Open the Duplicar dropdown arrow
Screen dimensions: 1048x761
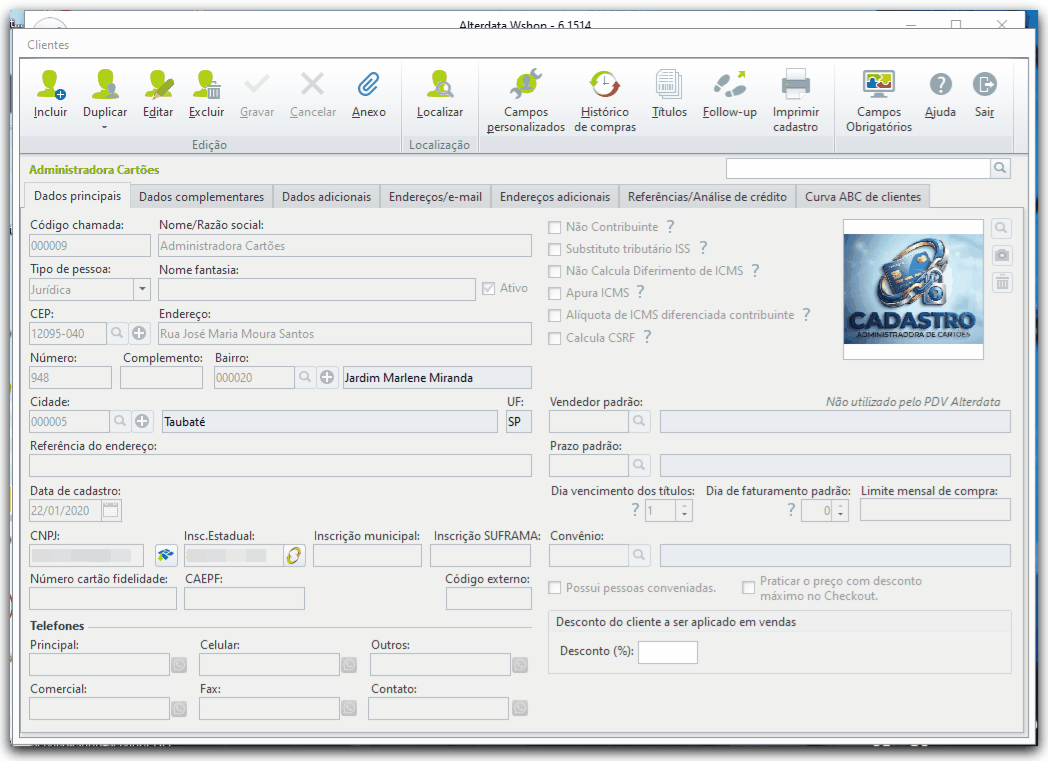(x=104, y=126)
